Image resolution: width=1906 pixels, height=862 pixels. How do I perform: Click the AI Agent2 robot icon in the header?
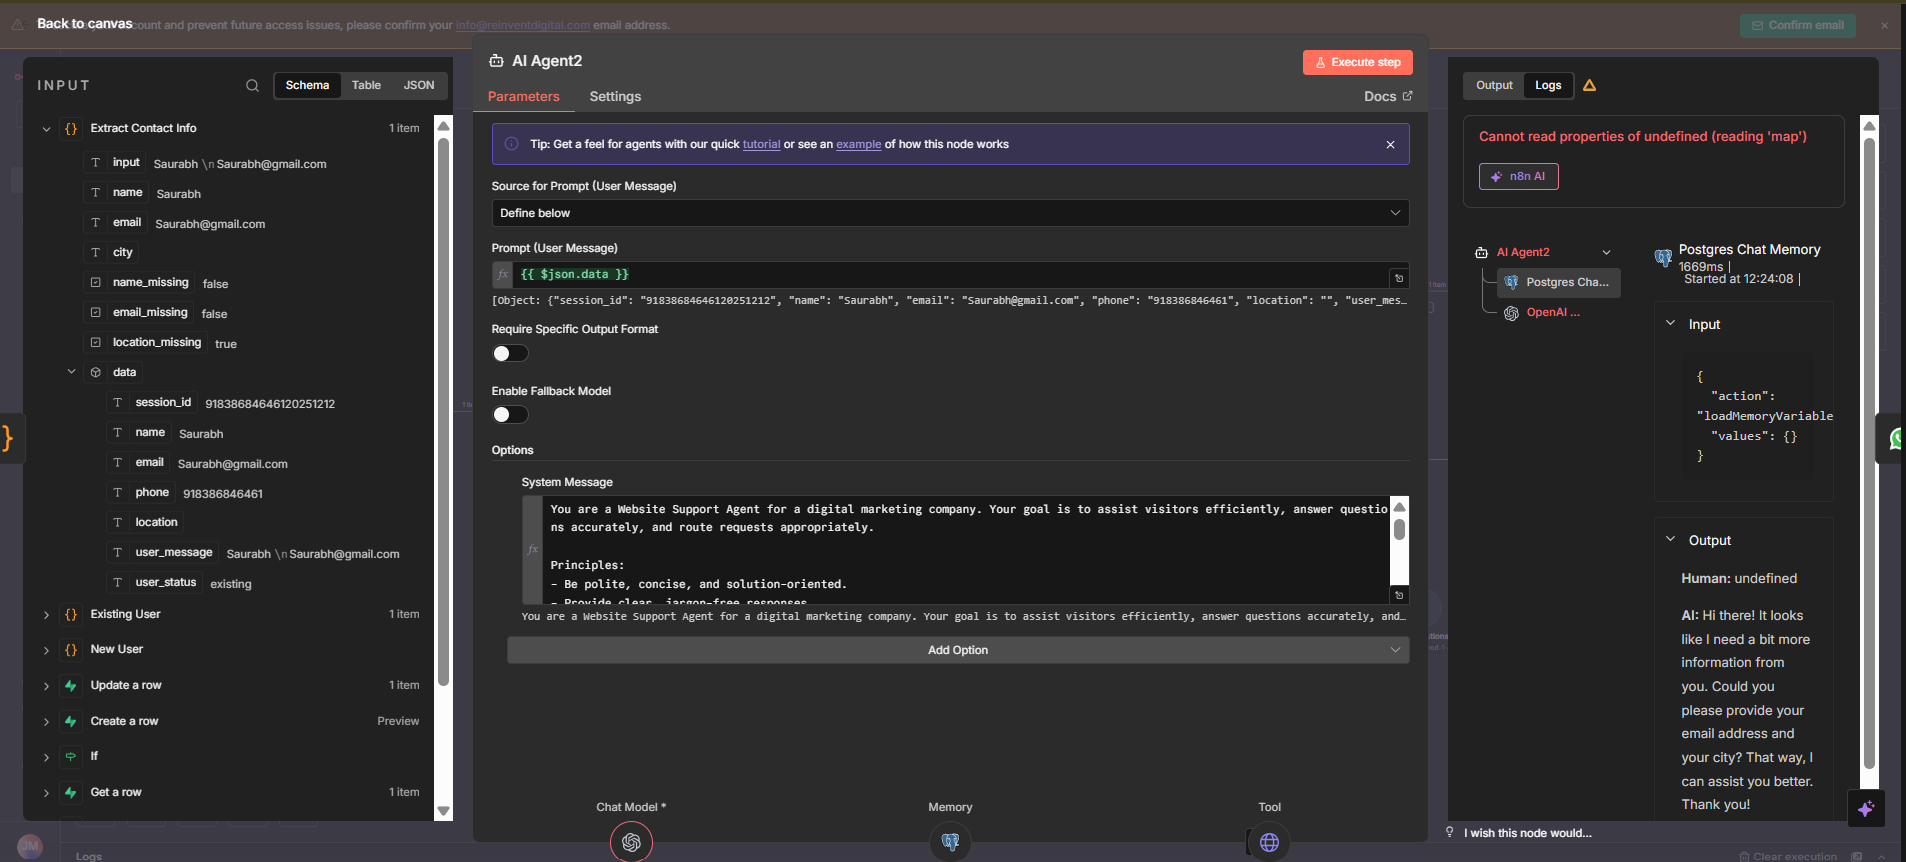[x=496, y=61]
